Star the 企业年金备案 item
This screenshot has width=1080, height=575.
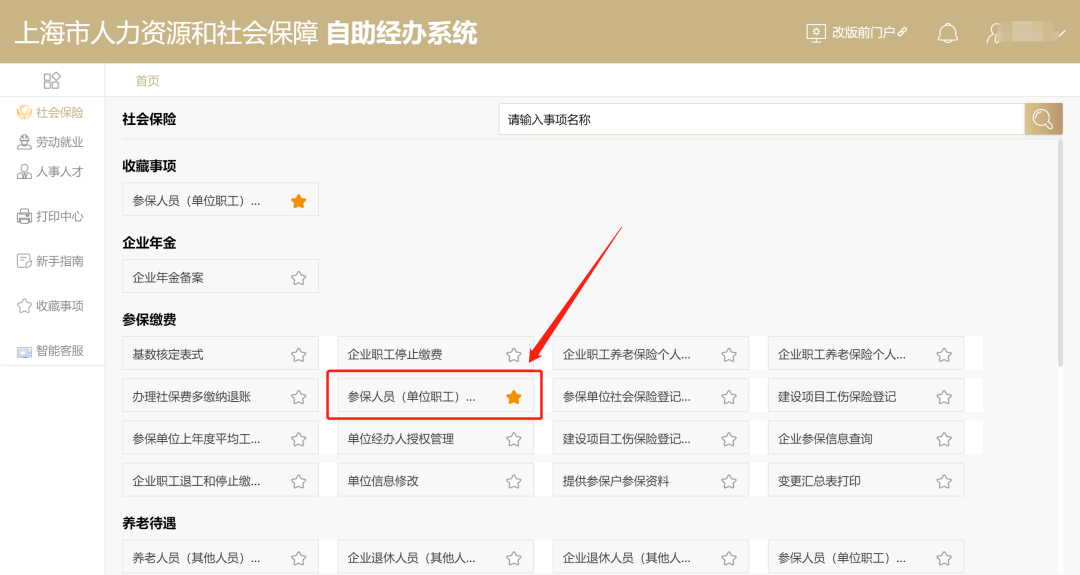coord(298,278)
